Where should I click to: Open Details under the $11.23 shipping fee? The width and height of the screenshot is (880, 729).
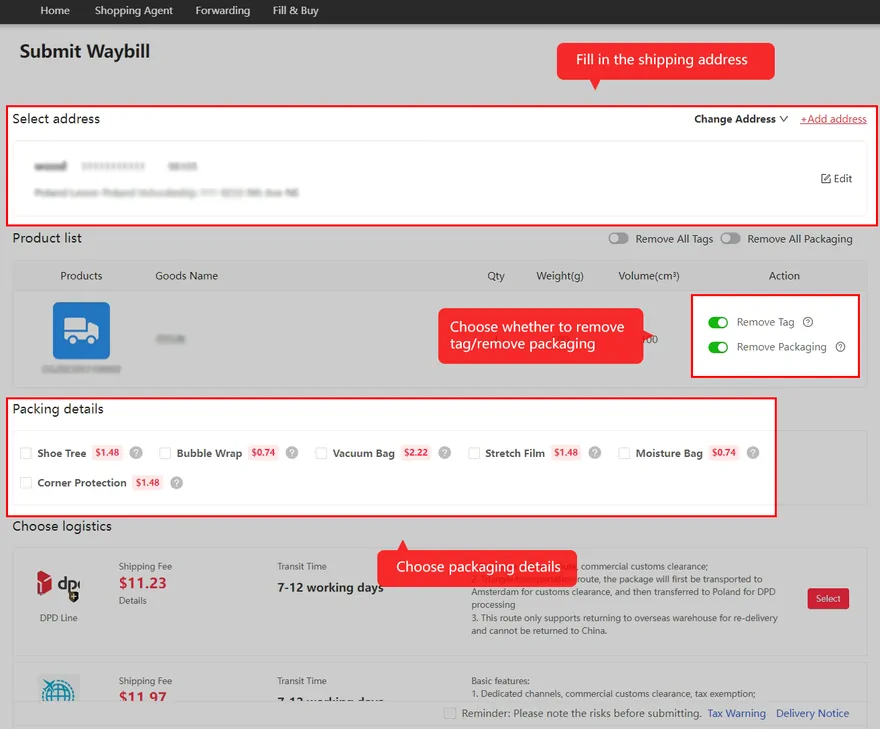(132, 600)
